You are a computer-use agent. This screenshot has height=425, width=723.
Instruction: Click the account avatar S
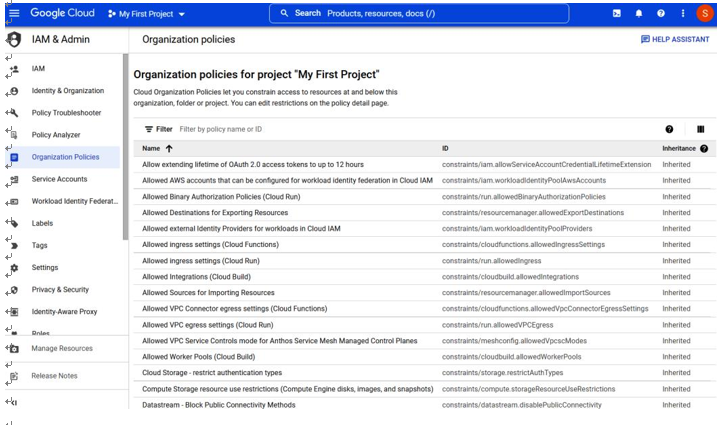705,13
